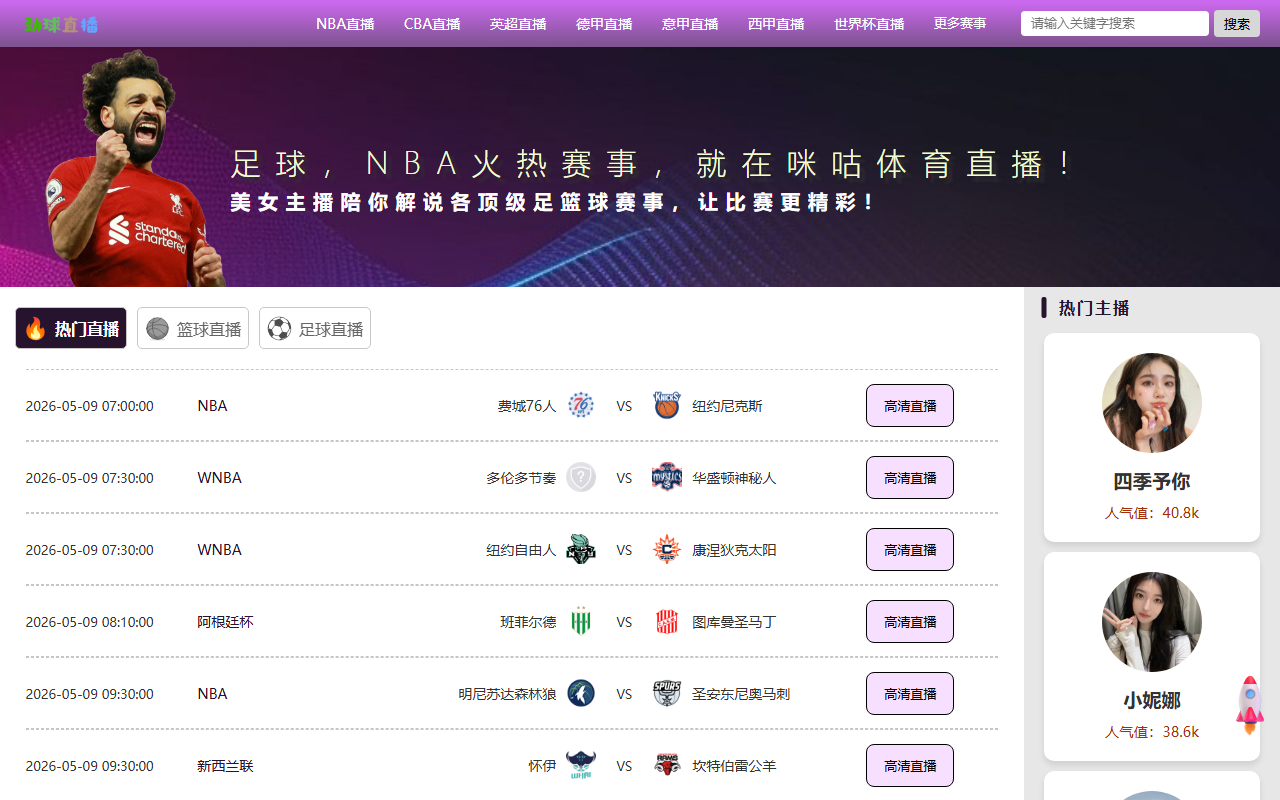Watch 高清直播 for 费城76人 vs 纽约尼克斯

pyautogui.click(x=910, y=405)
